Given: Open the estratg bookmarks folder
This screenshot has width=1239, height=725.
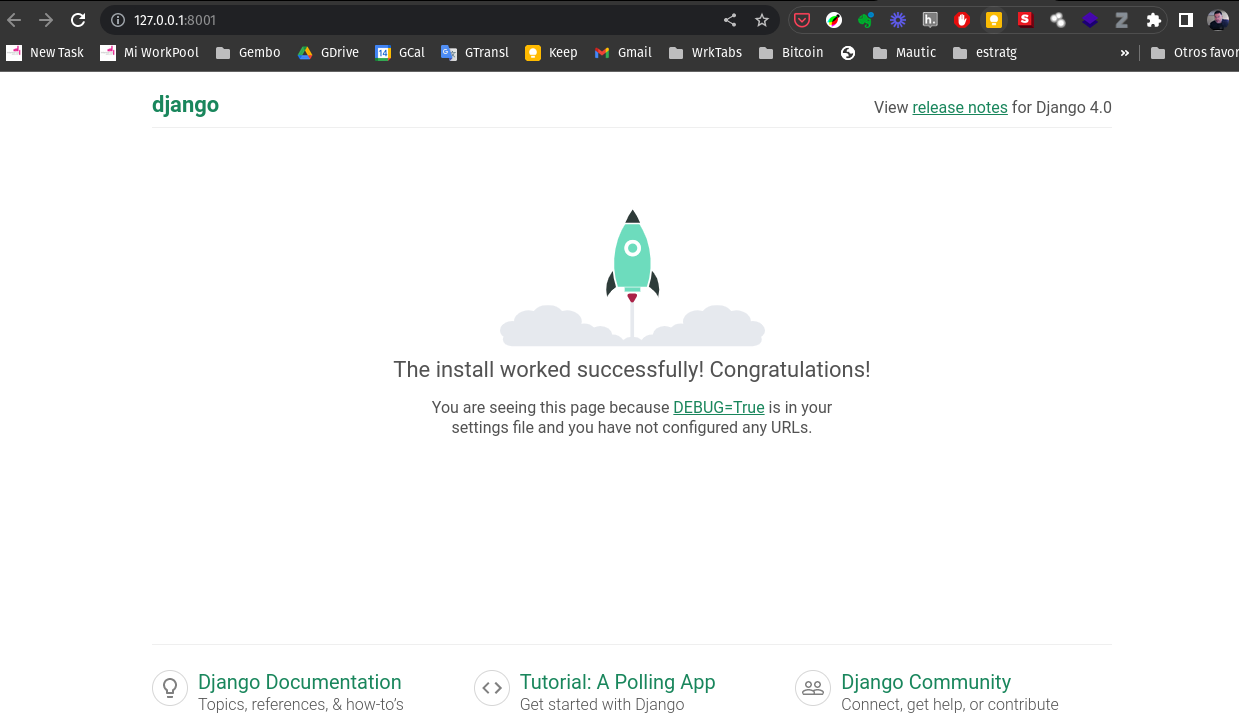Looking at the screenshot, I should [x=985, y=53].
